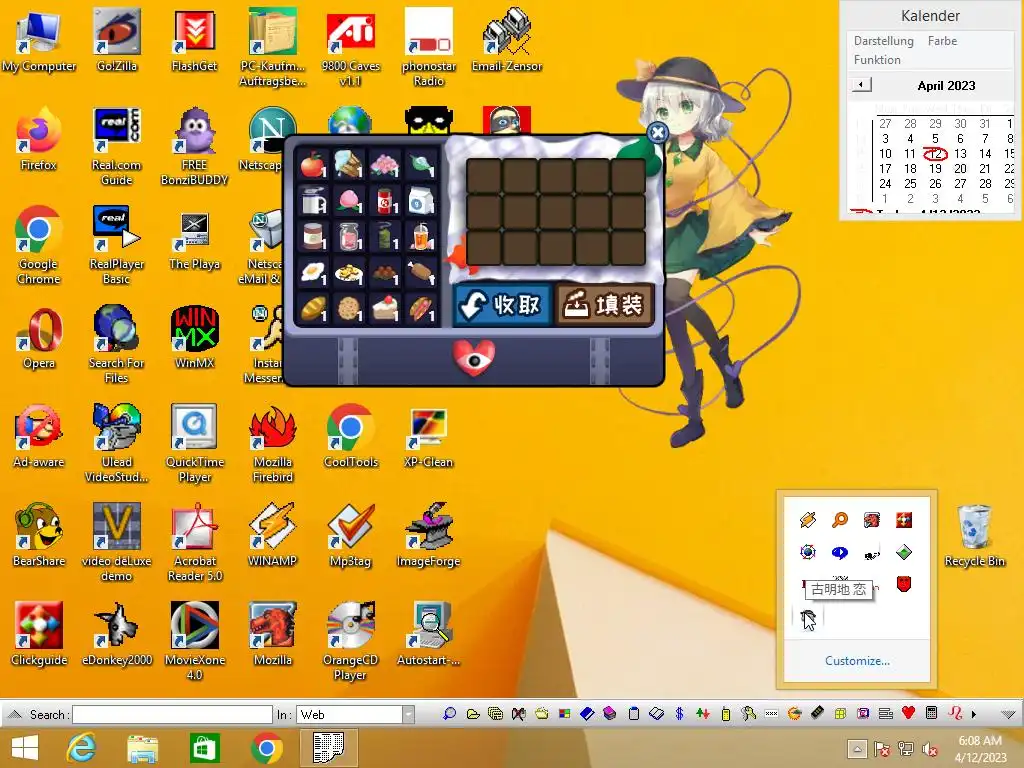Screen dimensions: 1024x768
Task: Click the first empty brown slot
Action: (x=484, y=176)
